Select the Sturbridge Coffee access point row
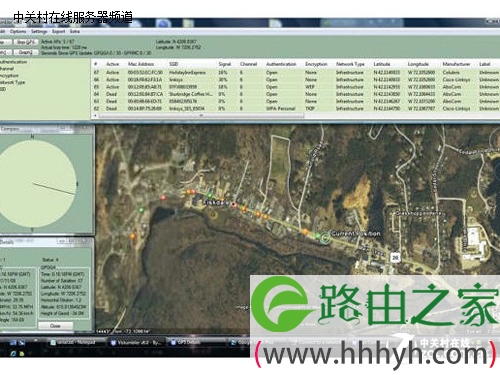This screenshot has width=500, height=375. click(296, 94)
